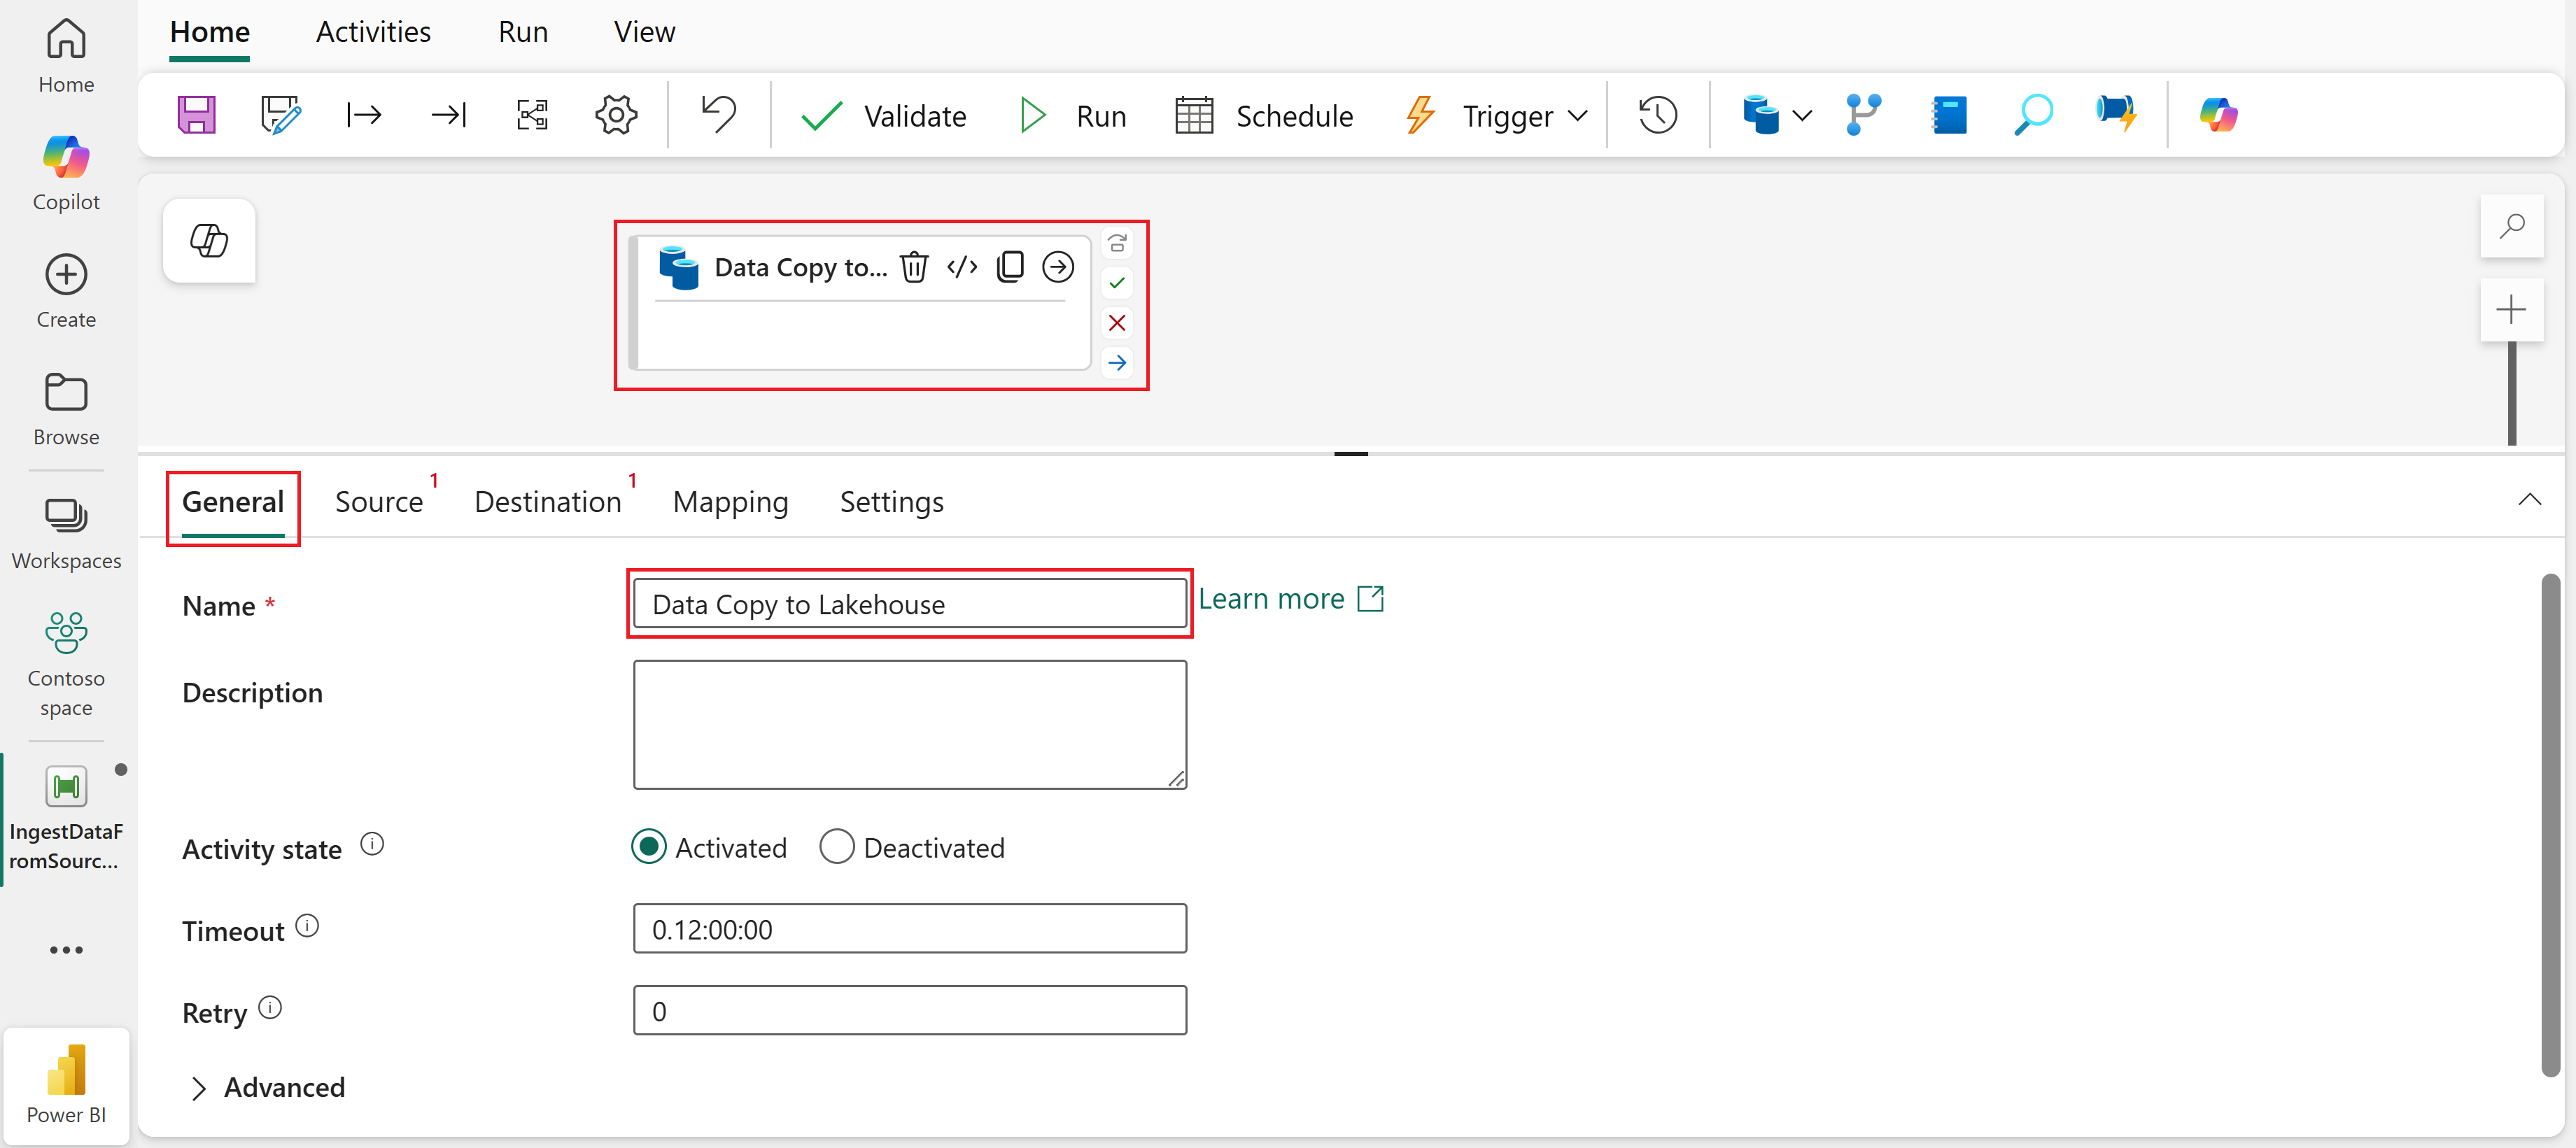Switch to Run ribbon tab
Image resolution: width=2576 pixels, height=1148 pixels.
(523, 33)
